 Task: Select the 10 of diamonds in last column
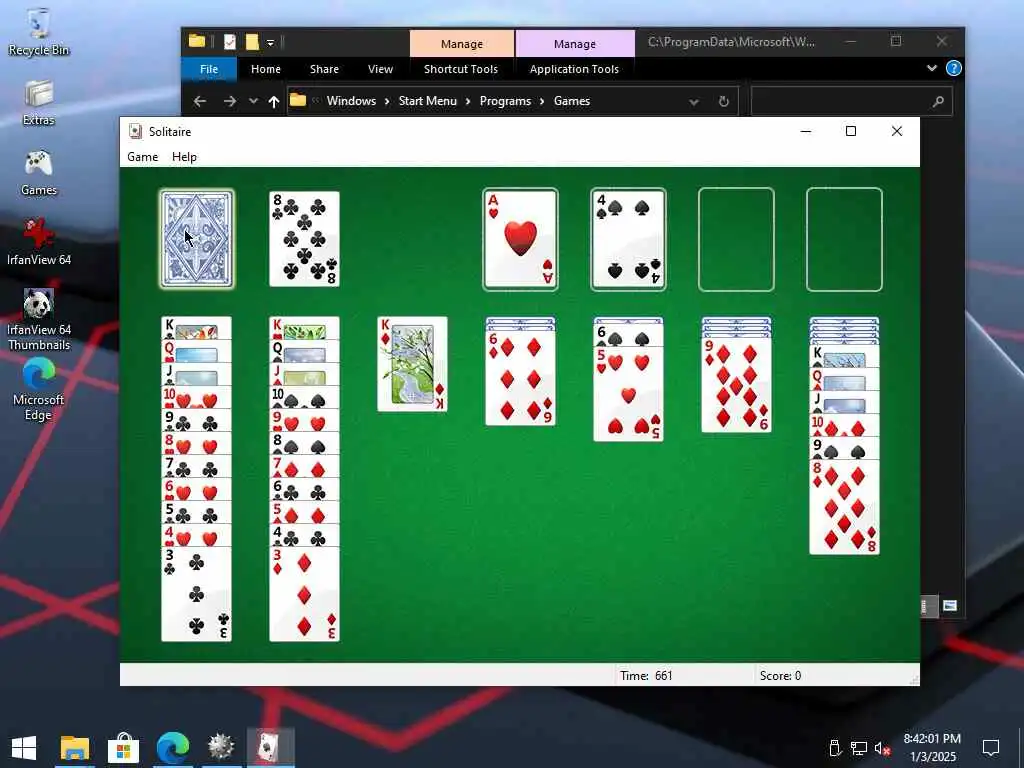(x=844, y=425)
